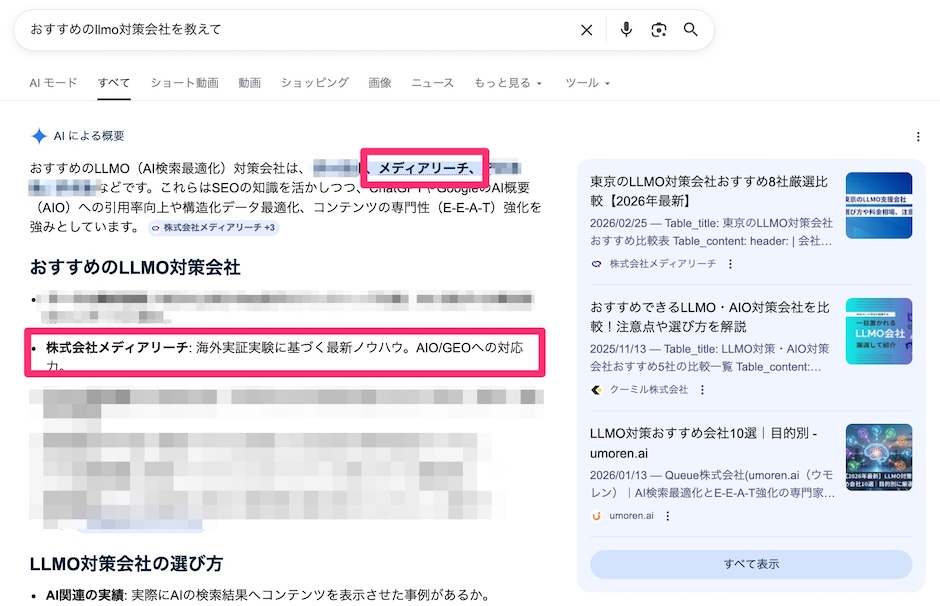The image size is (940, 606).
Task: Clear the search box with the X icon
Action: coord(586,30)
